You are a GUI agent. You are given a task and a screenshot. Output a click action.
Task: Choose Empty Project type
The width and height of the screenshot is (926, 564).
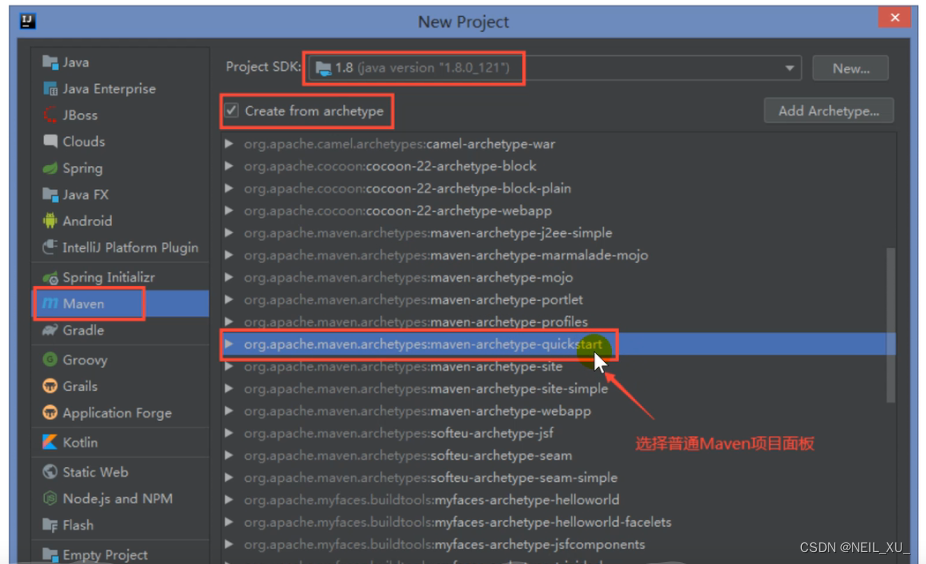click(x=120, y=554)
